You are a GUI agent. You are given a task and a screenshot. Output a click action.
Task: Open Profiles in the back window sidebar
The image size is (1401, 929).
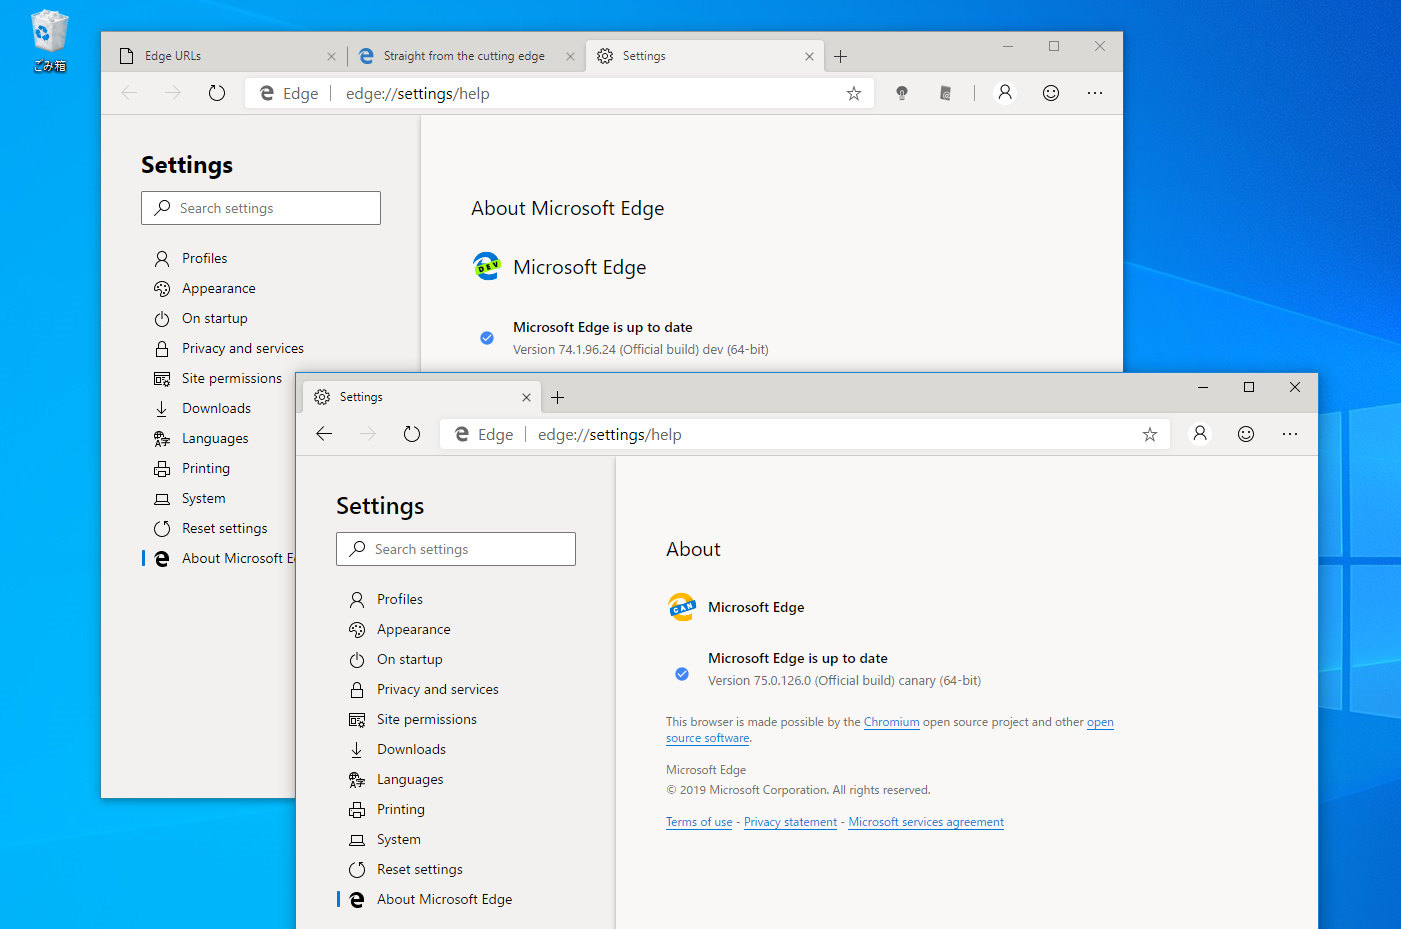pos(205,258)
